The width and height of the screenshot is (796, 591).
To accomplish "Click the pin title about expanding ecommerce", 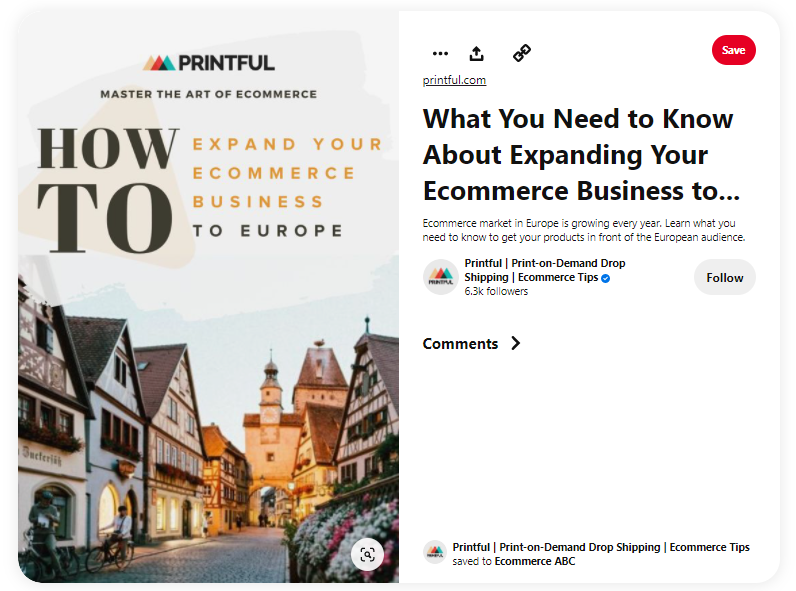I will [x=578, y=155].
